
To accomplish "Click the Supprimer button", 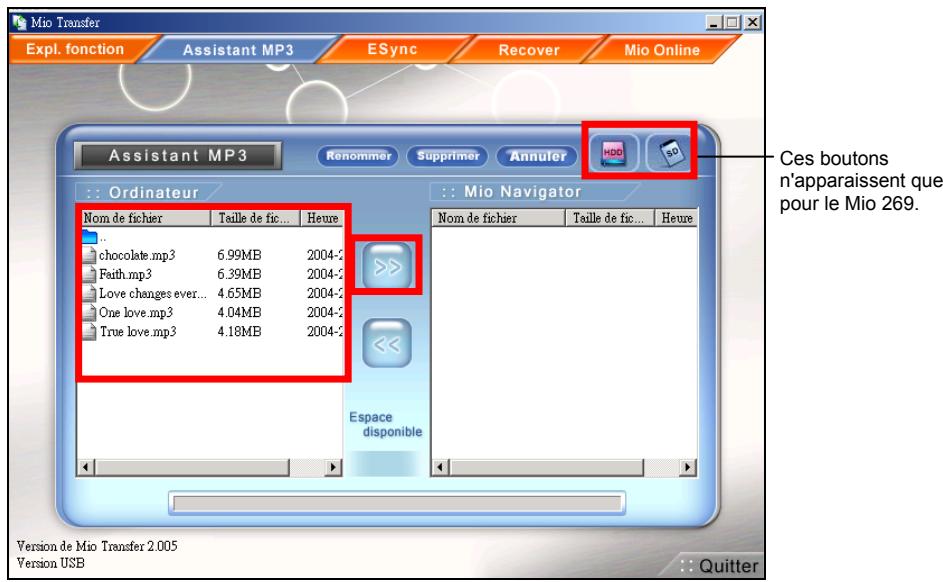I will (x=448, y=156).
